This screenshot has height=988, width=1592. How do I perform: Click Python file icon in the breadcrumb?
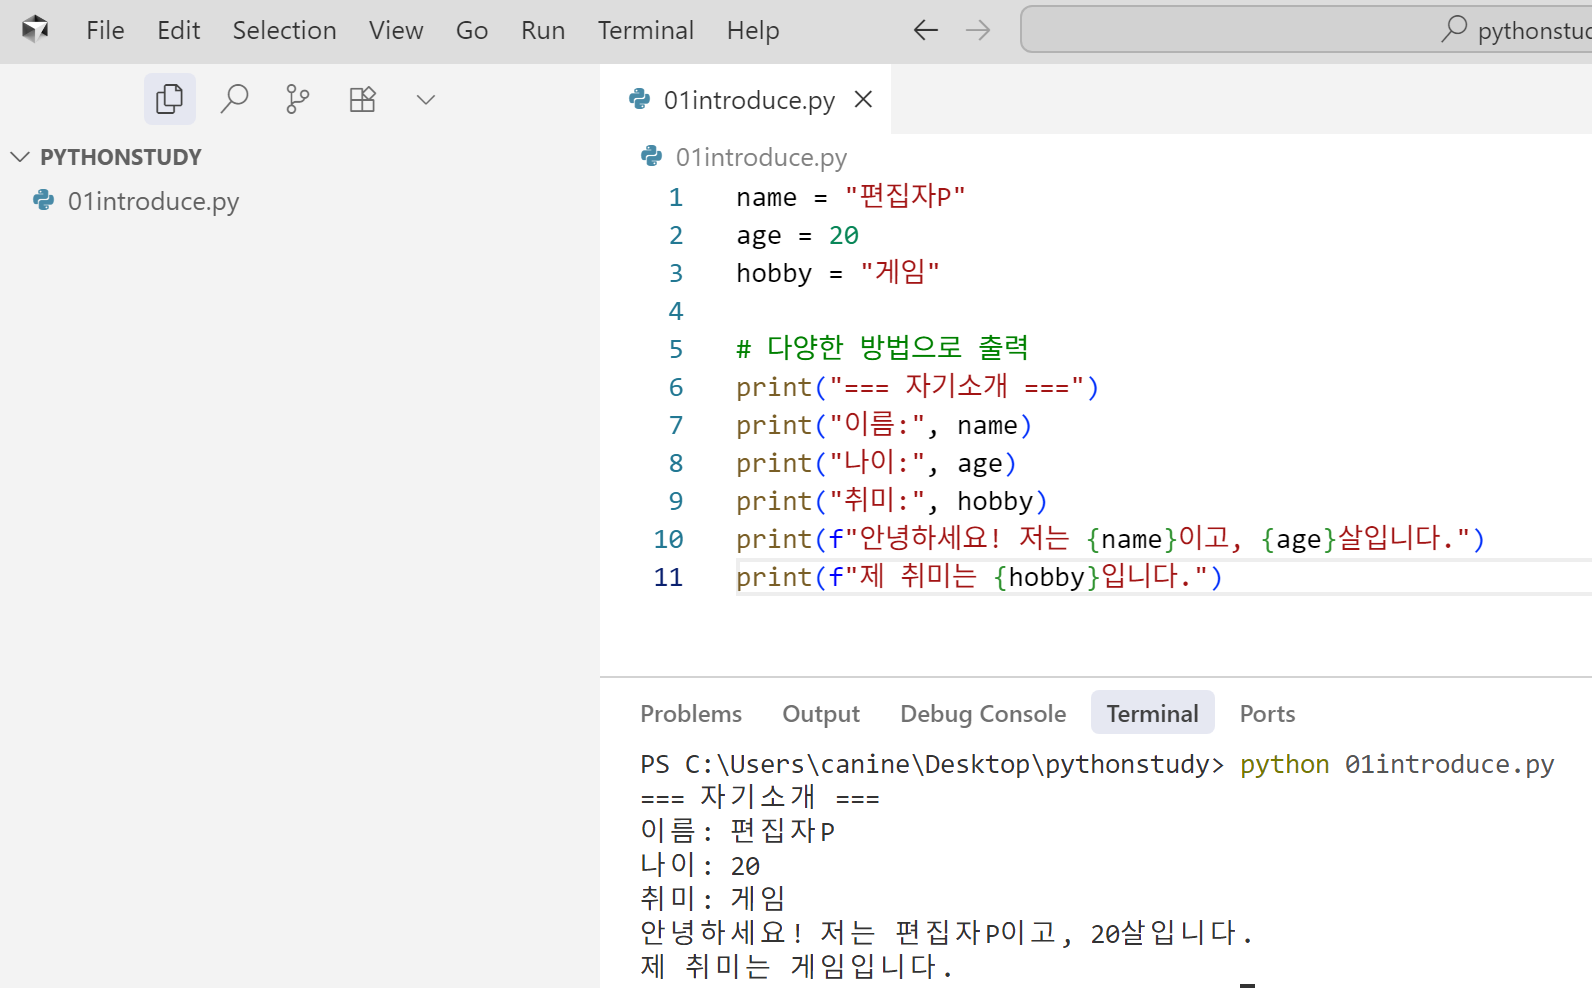click(x=652, y=156)
